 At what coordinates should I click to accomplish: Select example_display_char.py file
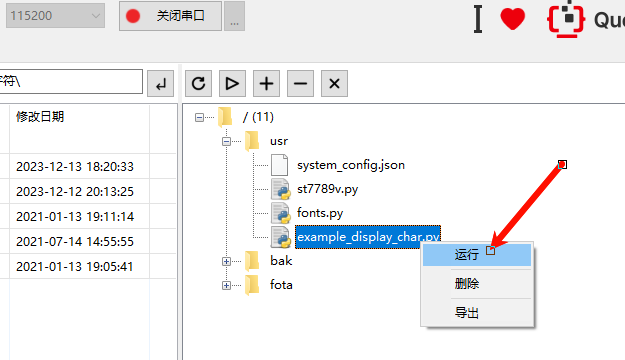[368, 237]
